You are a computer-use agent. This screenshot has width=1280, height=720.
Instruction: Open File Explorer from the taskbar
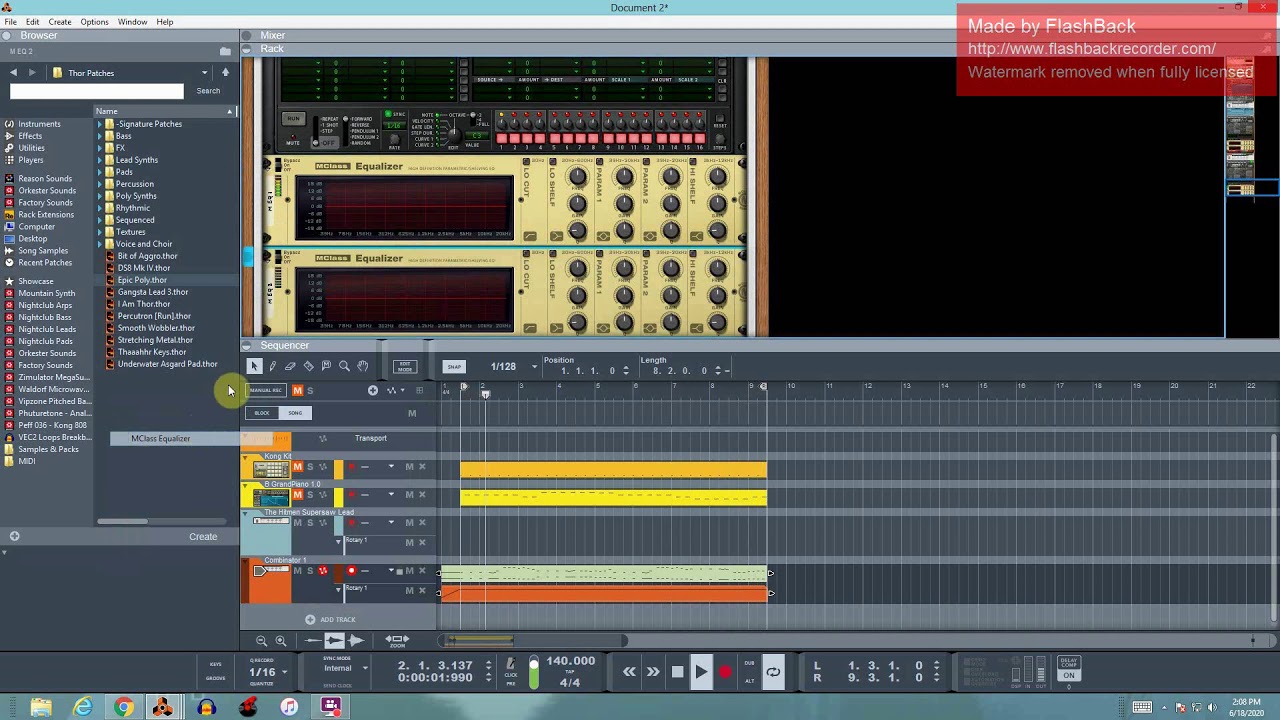pos(41,707)
